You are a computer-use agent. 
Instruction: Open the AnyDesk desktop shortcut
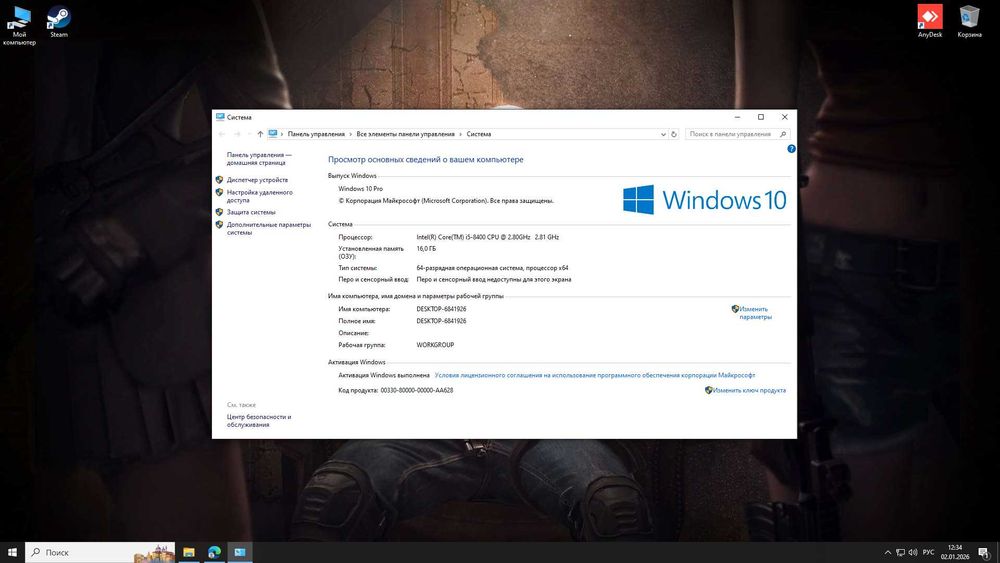tap(930, 22)
